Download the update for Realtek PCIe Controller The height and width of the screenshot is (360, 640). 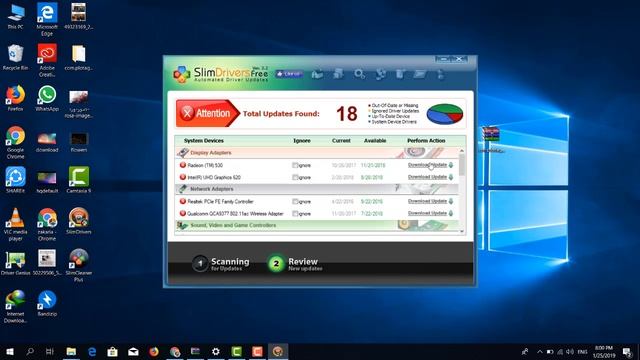click(427, 201)
